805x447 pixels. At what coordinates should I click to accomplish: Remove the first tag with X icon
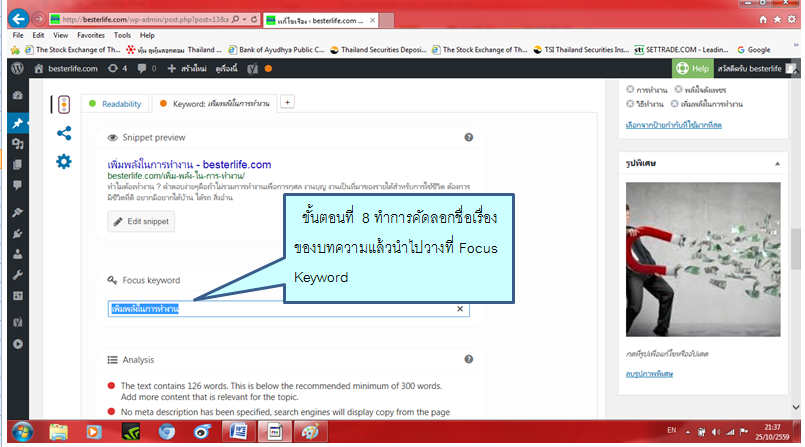tap(630, 89)
